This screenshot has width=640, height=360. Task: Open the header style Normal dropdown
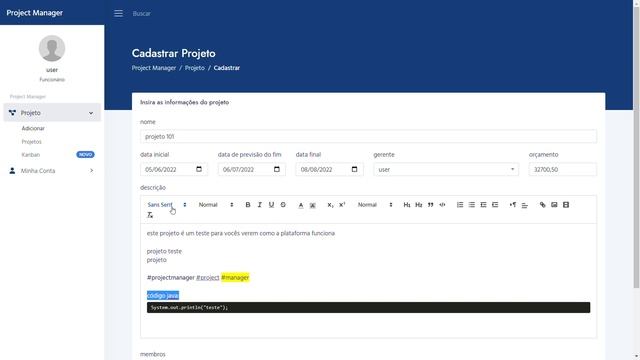click(375, 205)
